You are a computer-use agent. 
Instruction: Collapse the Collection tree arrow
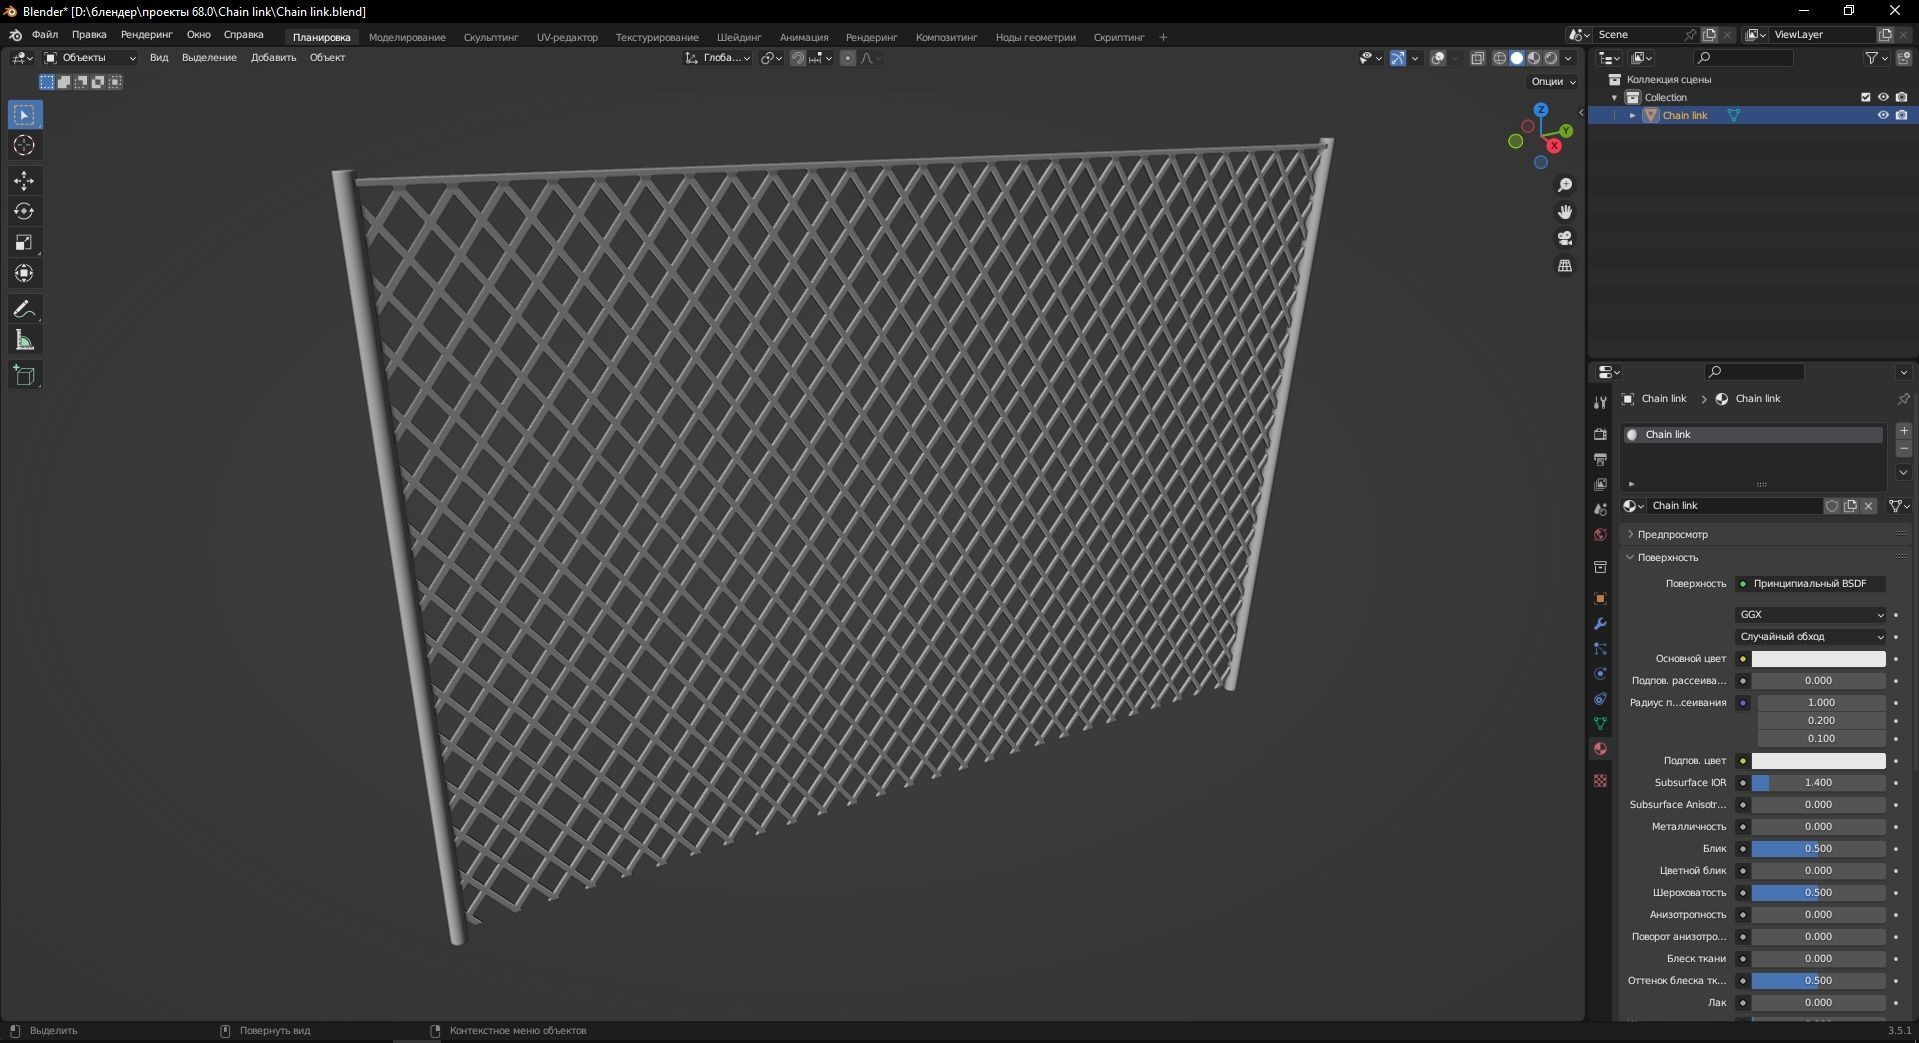[1614, 98]
